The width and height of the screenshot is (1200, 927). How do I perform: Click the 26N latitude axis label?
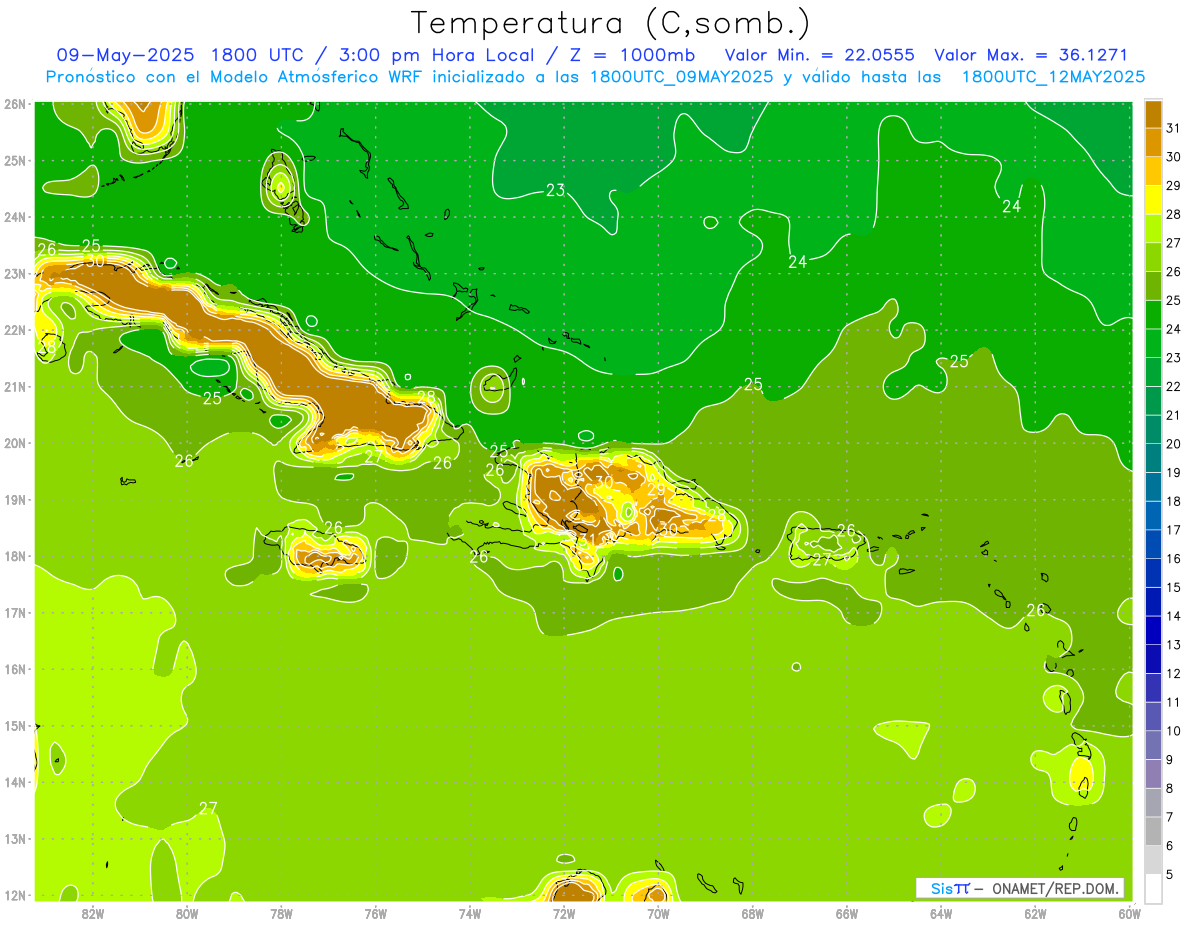(15, 103)
